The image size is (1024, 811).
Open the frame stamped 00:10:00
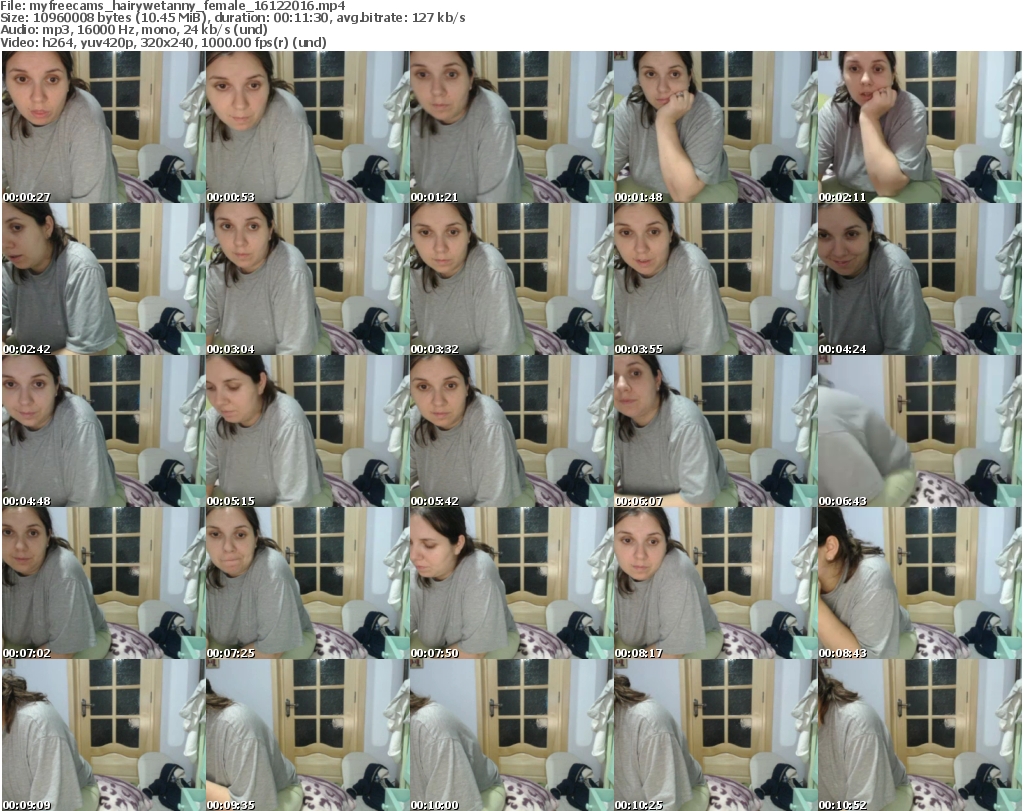(511, 735)
